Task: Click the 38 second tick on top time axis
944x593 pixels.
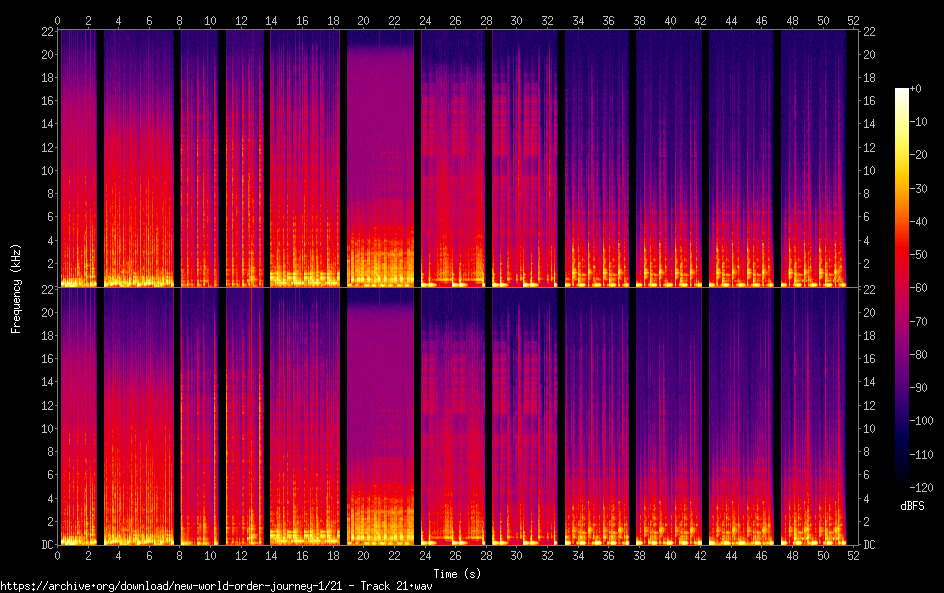Action: coord(639,20)
